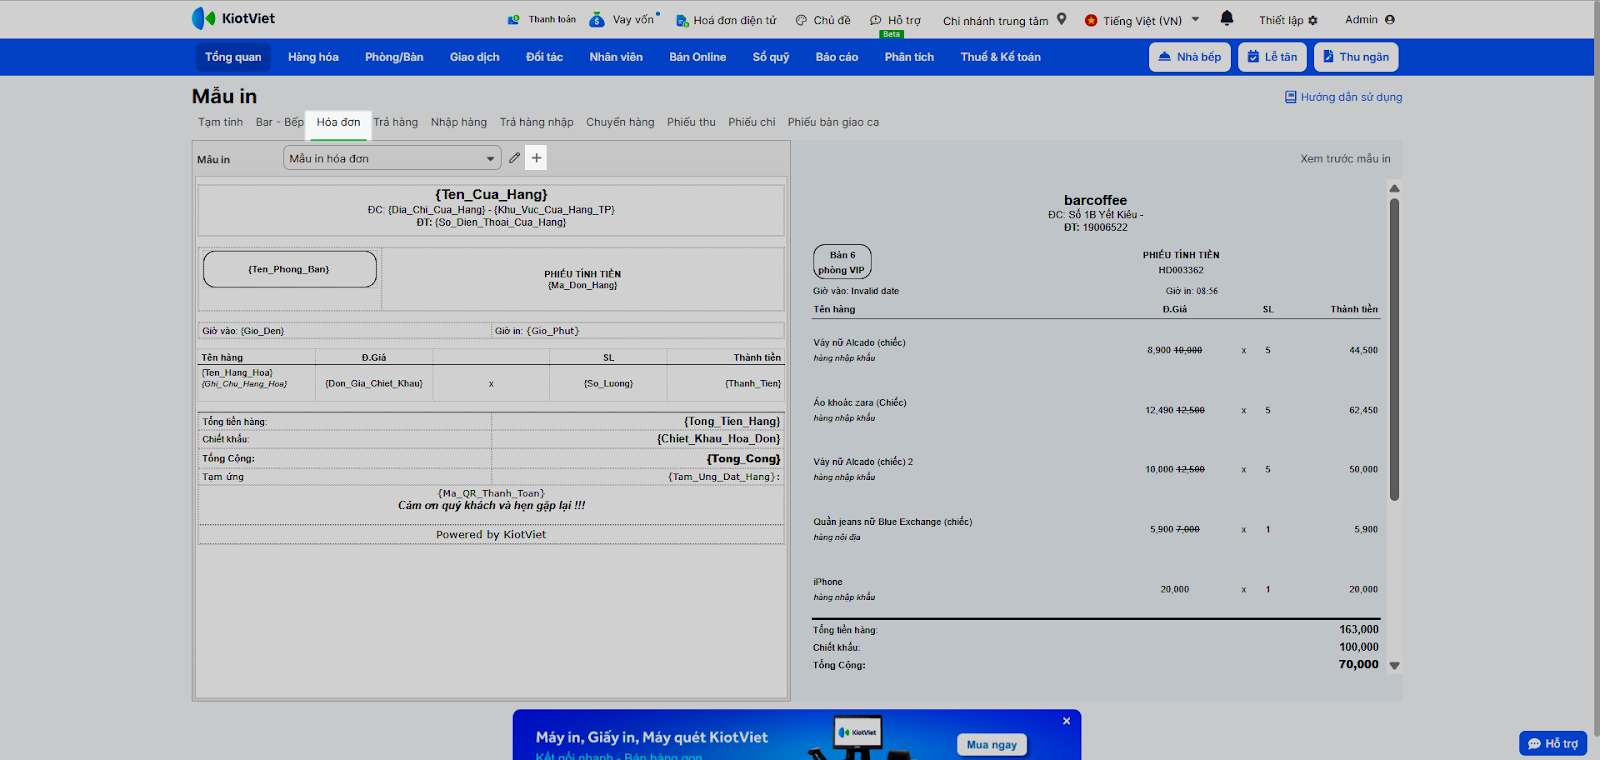Open the Nhà bếp kitchen screen

point(1190,57)
